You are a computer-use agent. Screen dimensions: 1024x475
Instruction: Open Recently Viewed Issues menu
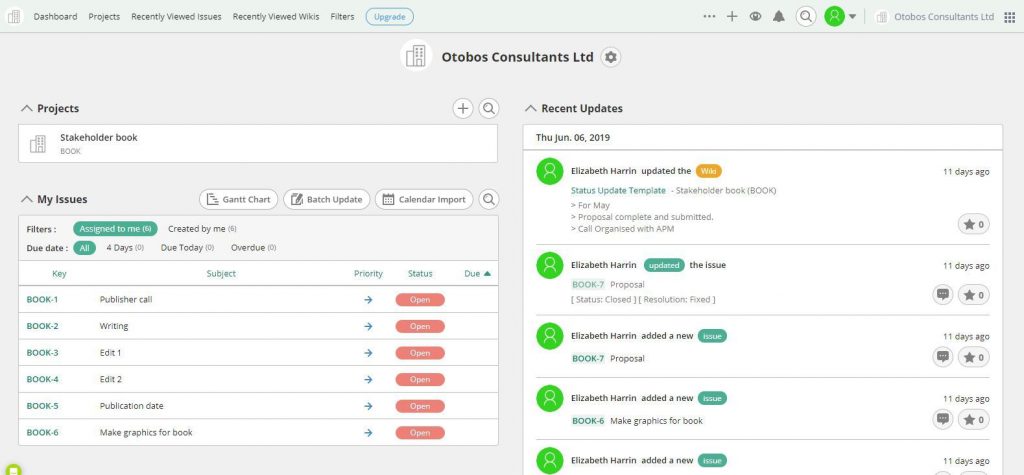click(x=176, y=16)
